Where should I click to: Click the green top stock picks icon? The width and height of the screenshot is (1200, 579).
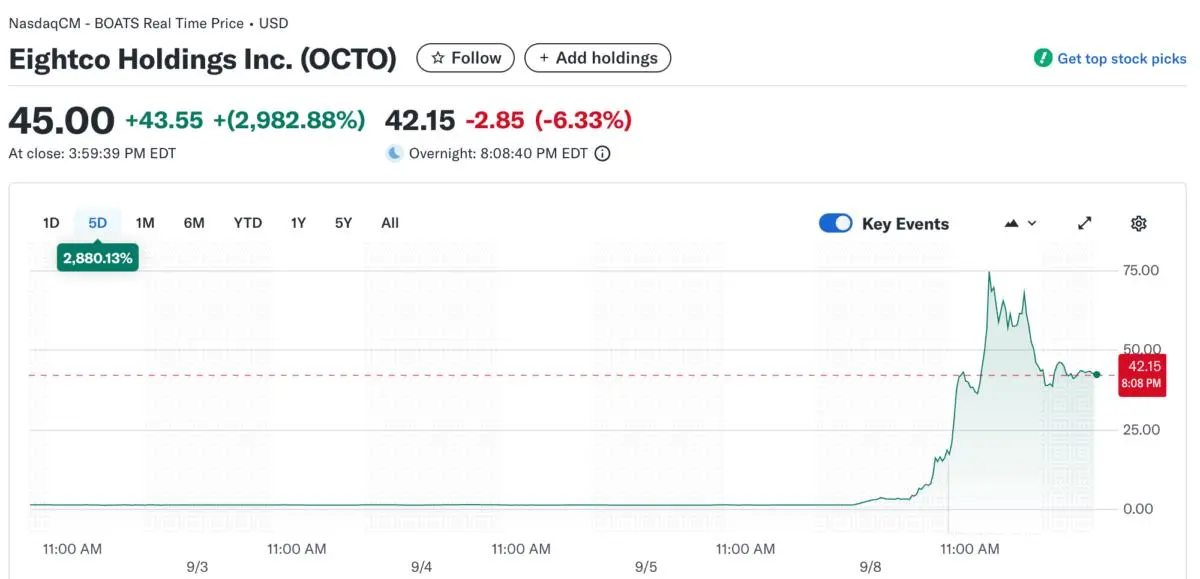[1043, 58]
